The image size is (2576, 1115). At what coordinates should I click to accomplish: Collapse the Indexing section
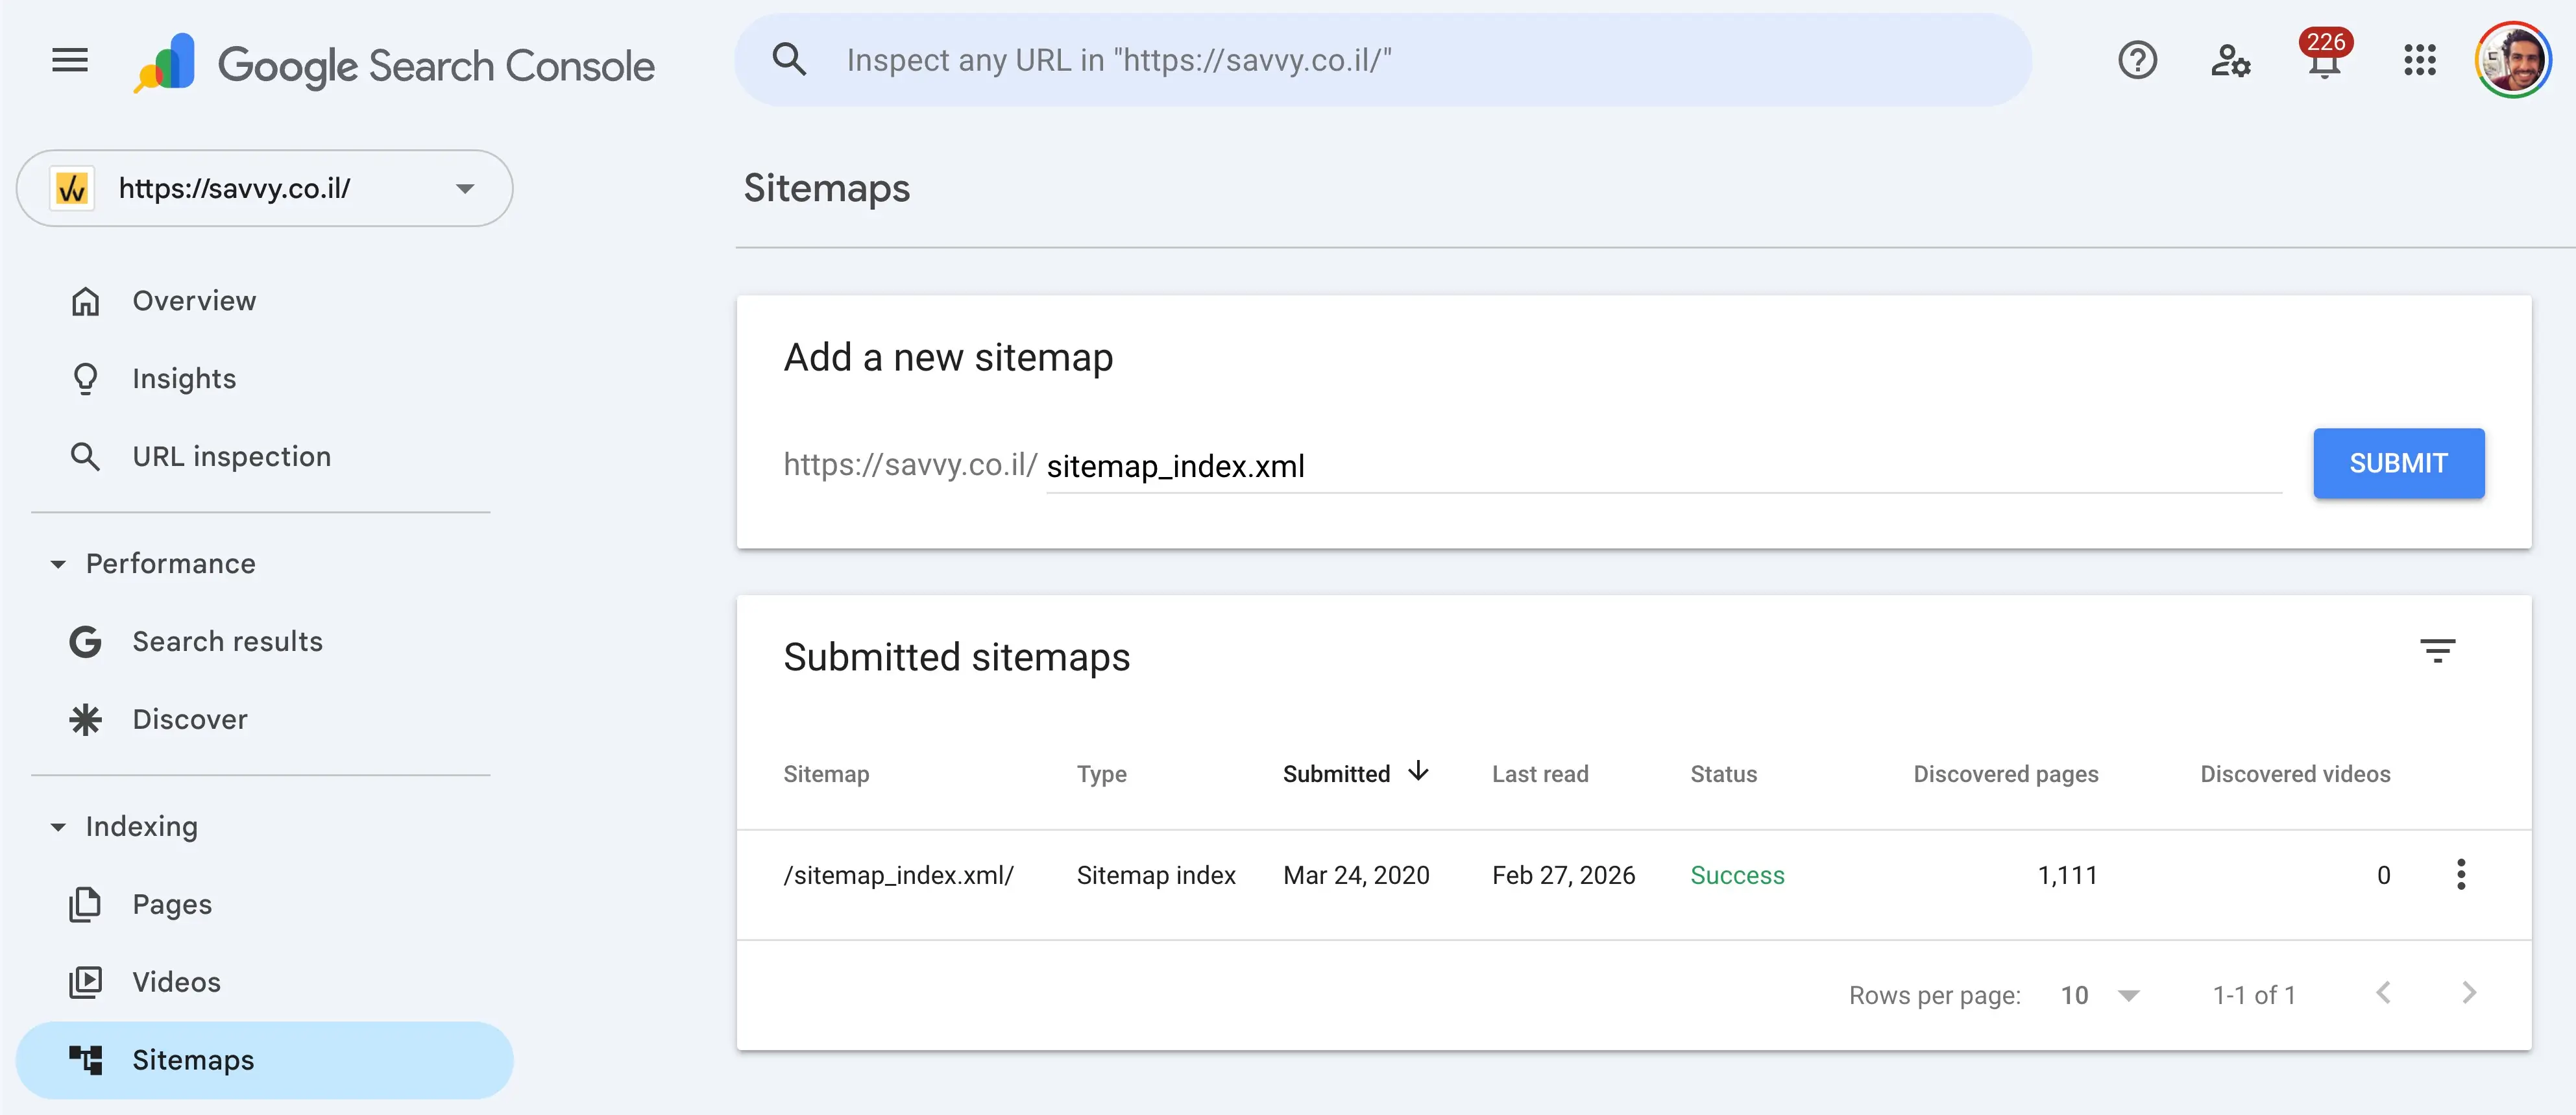(x=57, y=826)
